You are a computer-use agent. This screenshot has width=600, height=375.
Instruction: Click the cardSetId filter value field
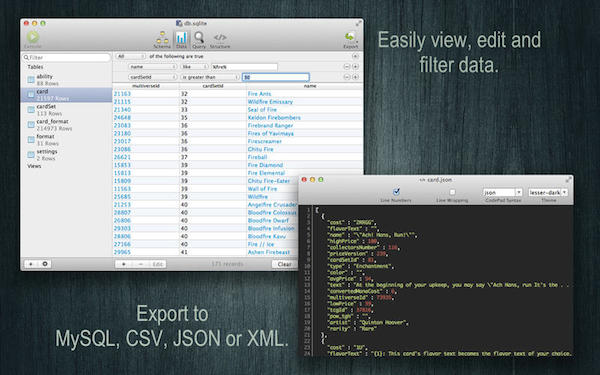coord(276,77)
